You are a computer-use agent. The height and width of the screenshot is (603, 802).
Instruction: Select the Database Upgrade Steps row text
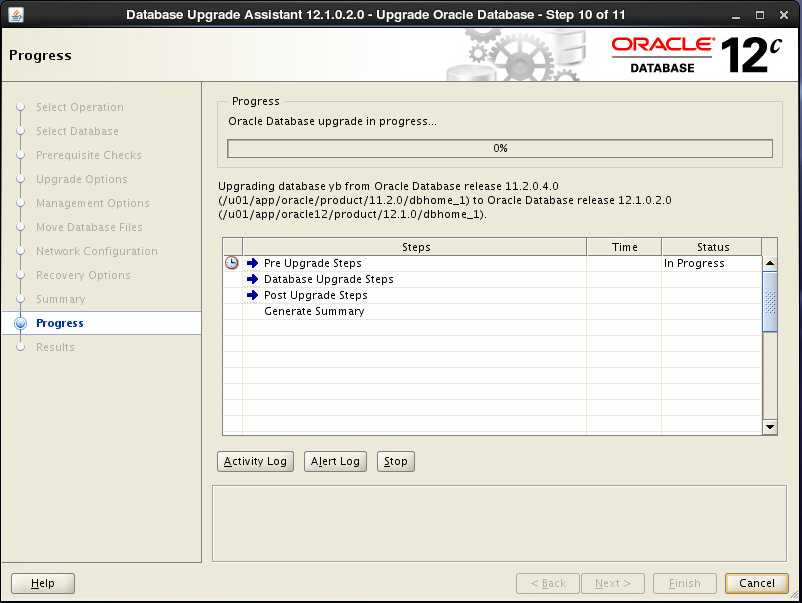[329, 279]
